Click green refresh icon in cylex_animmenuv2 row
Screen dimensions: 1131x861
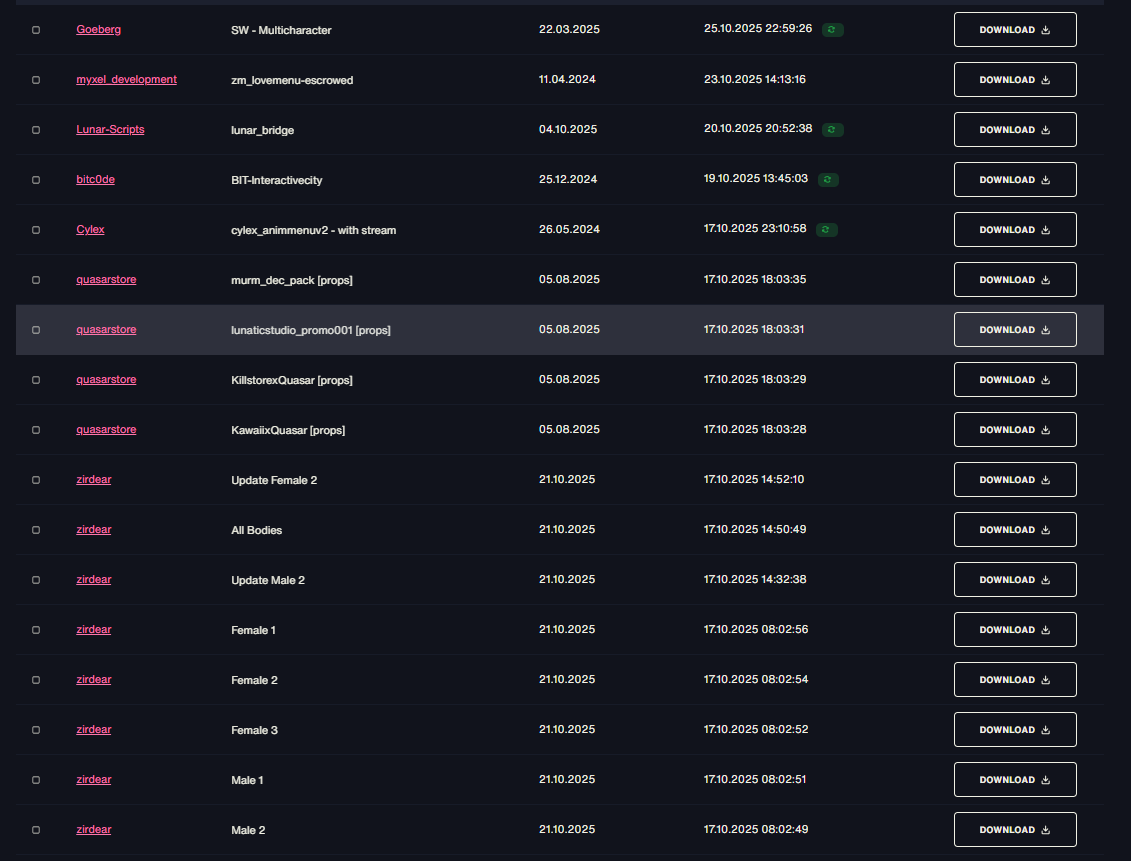click(827, 229)
